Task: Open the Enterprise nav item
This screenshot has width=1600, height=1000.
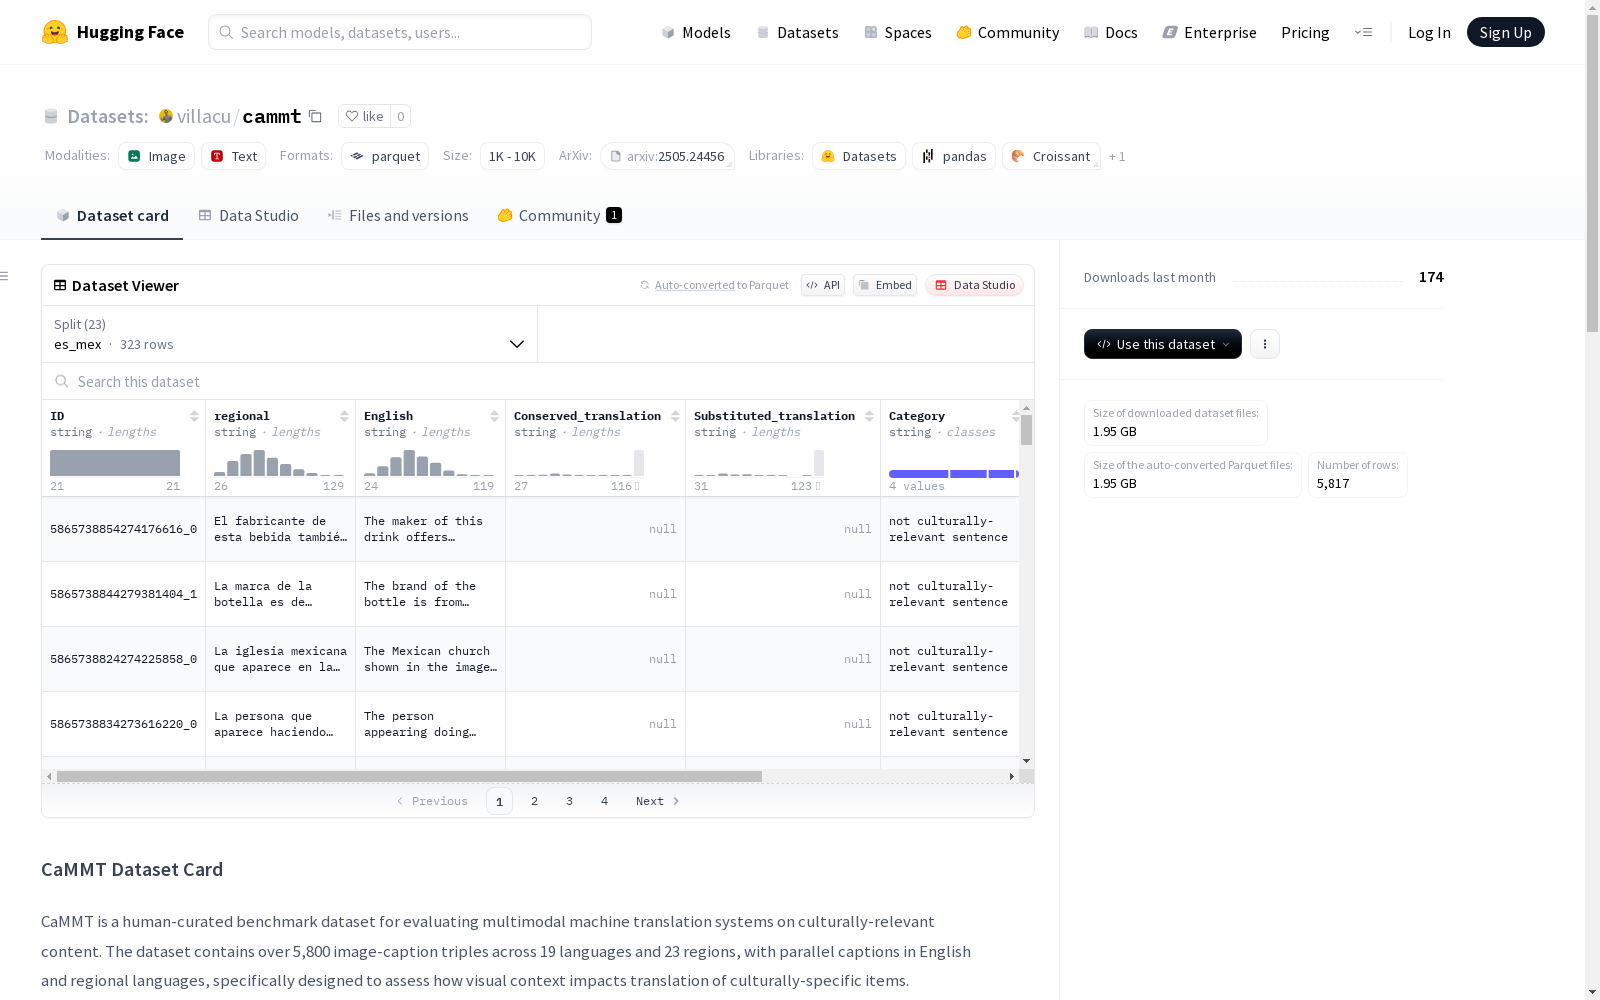Action: point(1210,32)
